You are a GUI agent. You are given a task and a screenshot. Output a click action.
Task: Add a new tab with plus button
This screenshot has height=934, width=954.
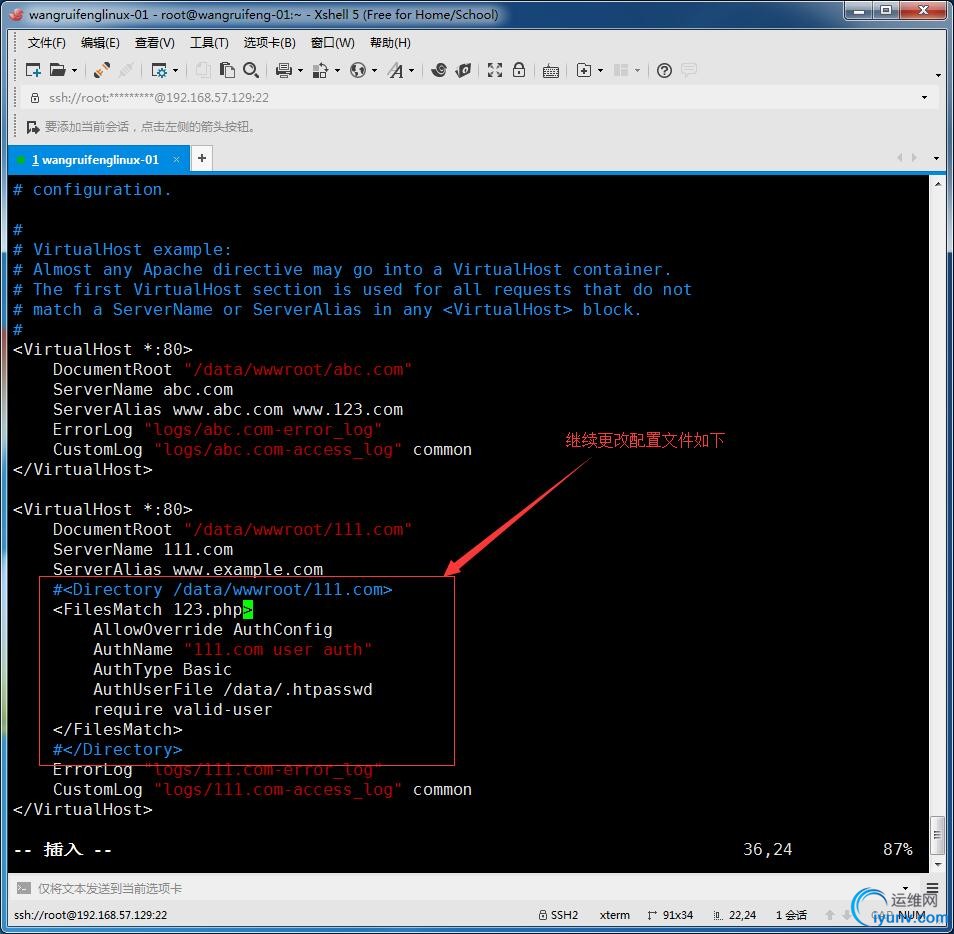point(201,159)
